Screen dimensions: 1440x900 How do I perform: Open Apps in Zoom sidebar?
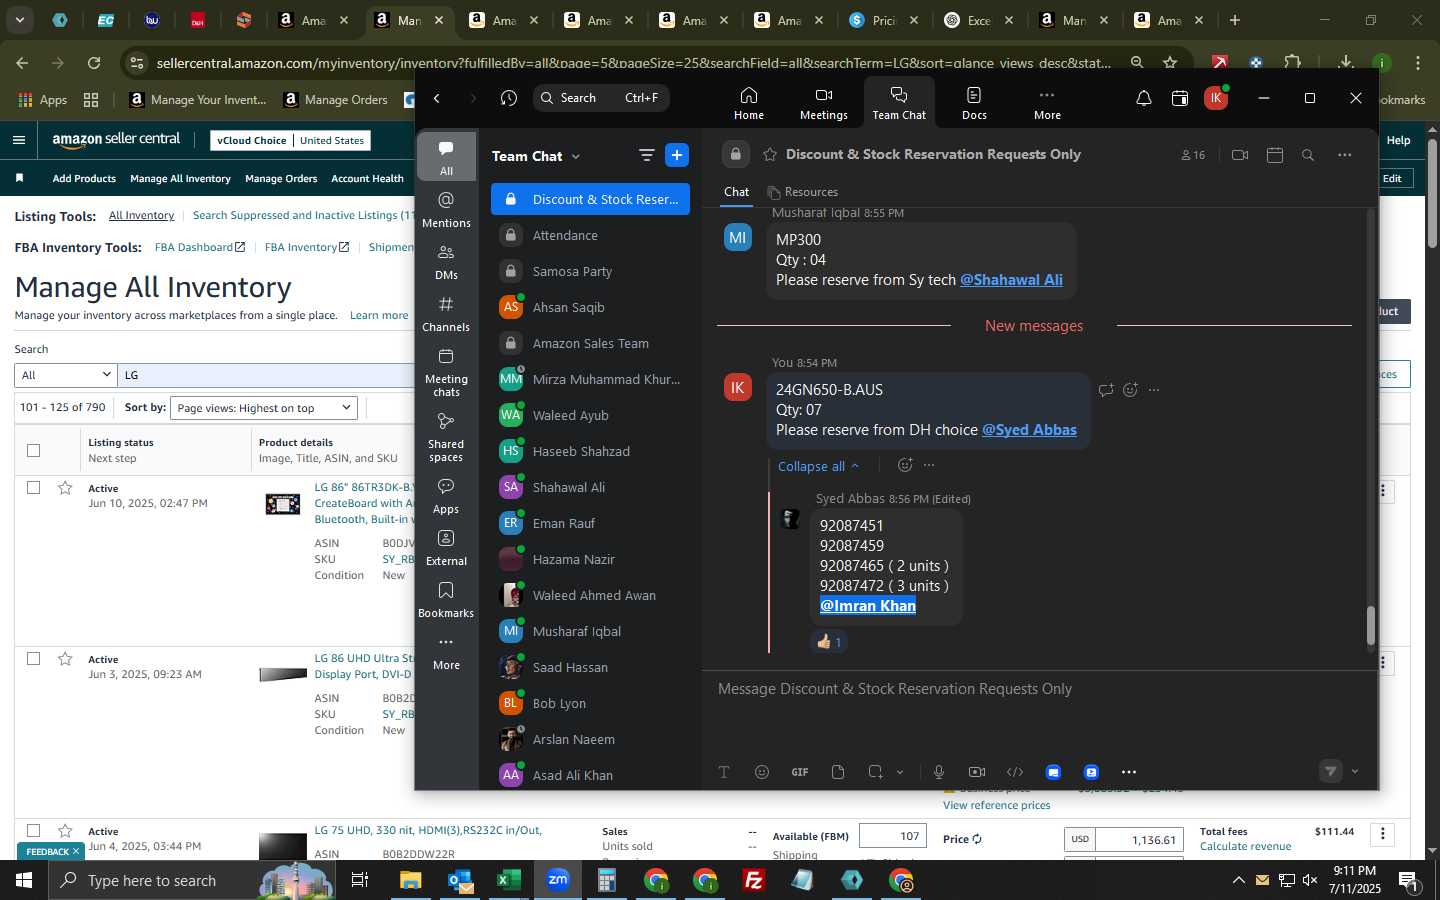tap(446, 496)
